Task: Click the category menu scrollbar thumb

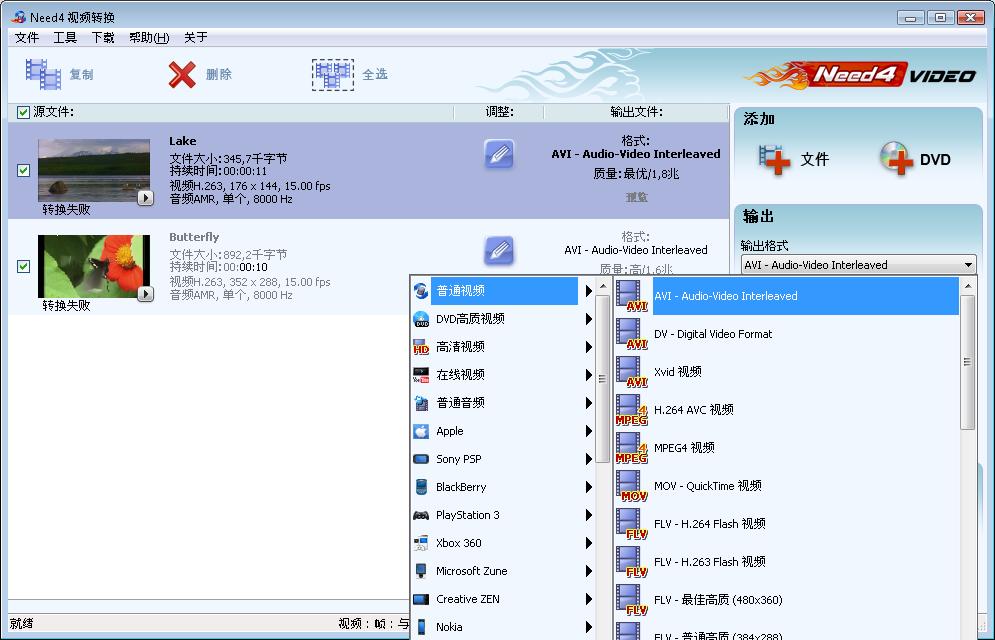Action: coord(603,379)
